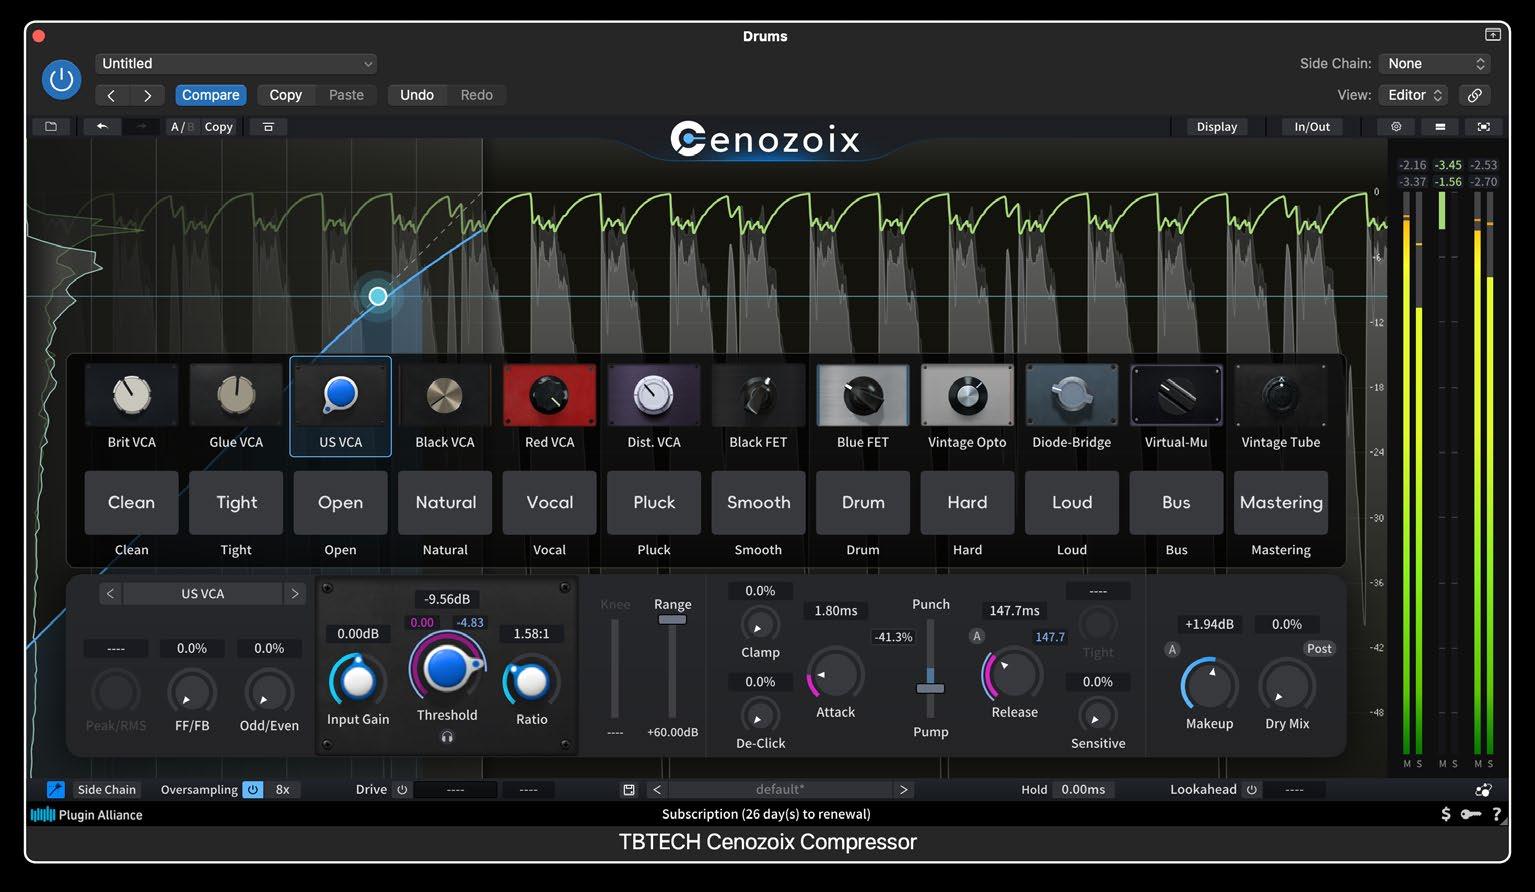Viewport: 1535px width, 892px height.
Task: Go to previous compressor model before US VCA
Action: [x=111, y=594]
